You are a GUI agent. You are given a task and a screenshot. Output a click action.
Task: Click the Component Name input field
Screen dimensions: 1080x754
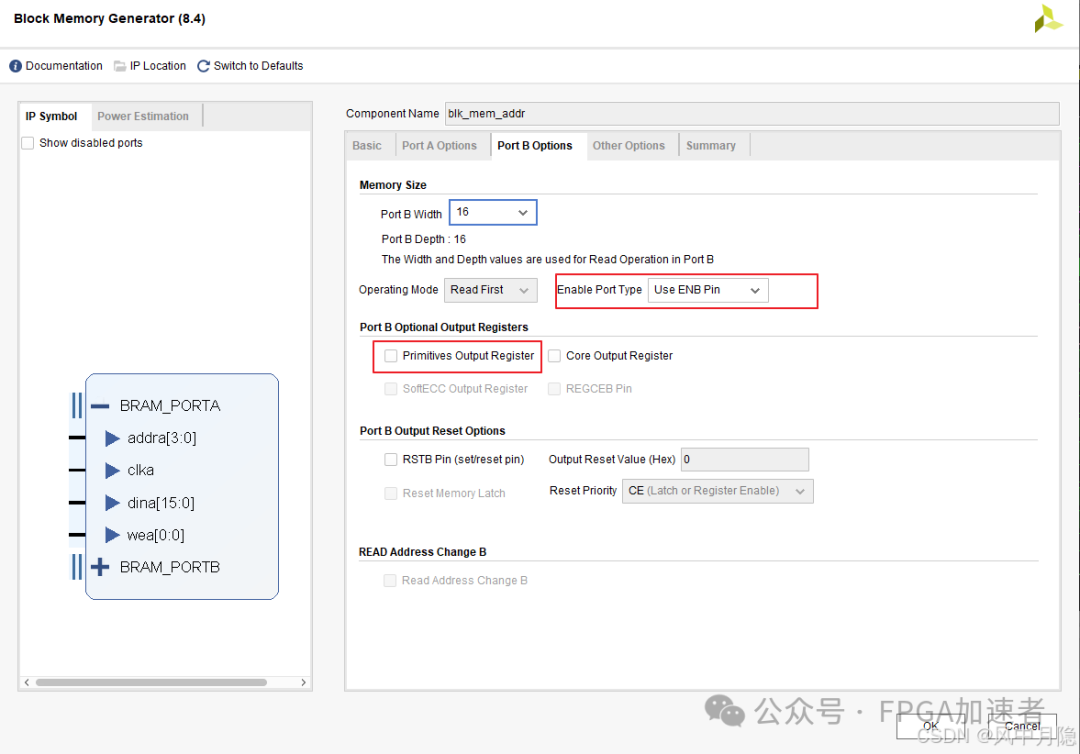pos(750,114)
